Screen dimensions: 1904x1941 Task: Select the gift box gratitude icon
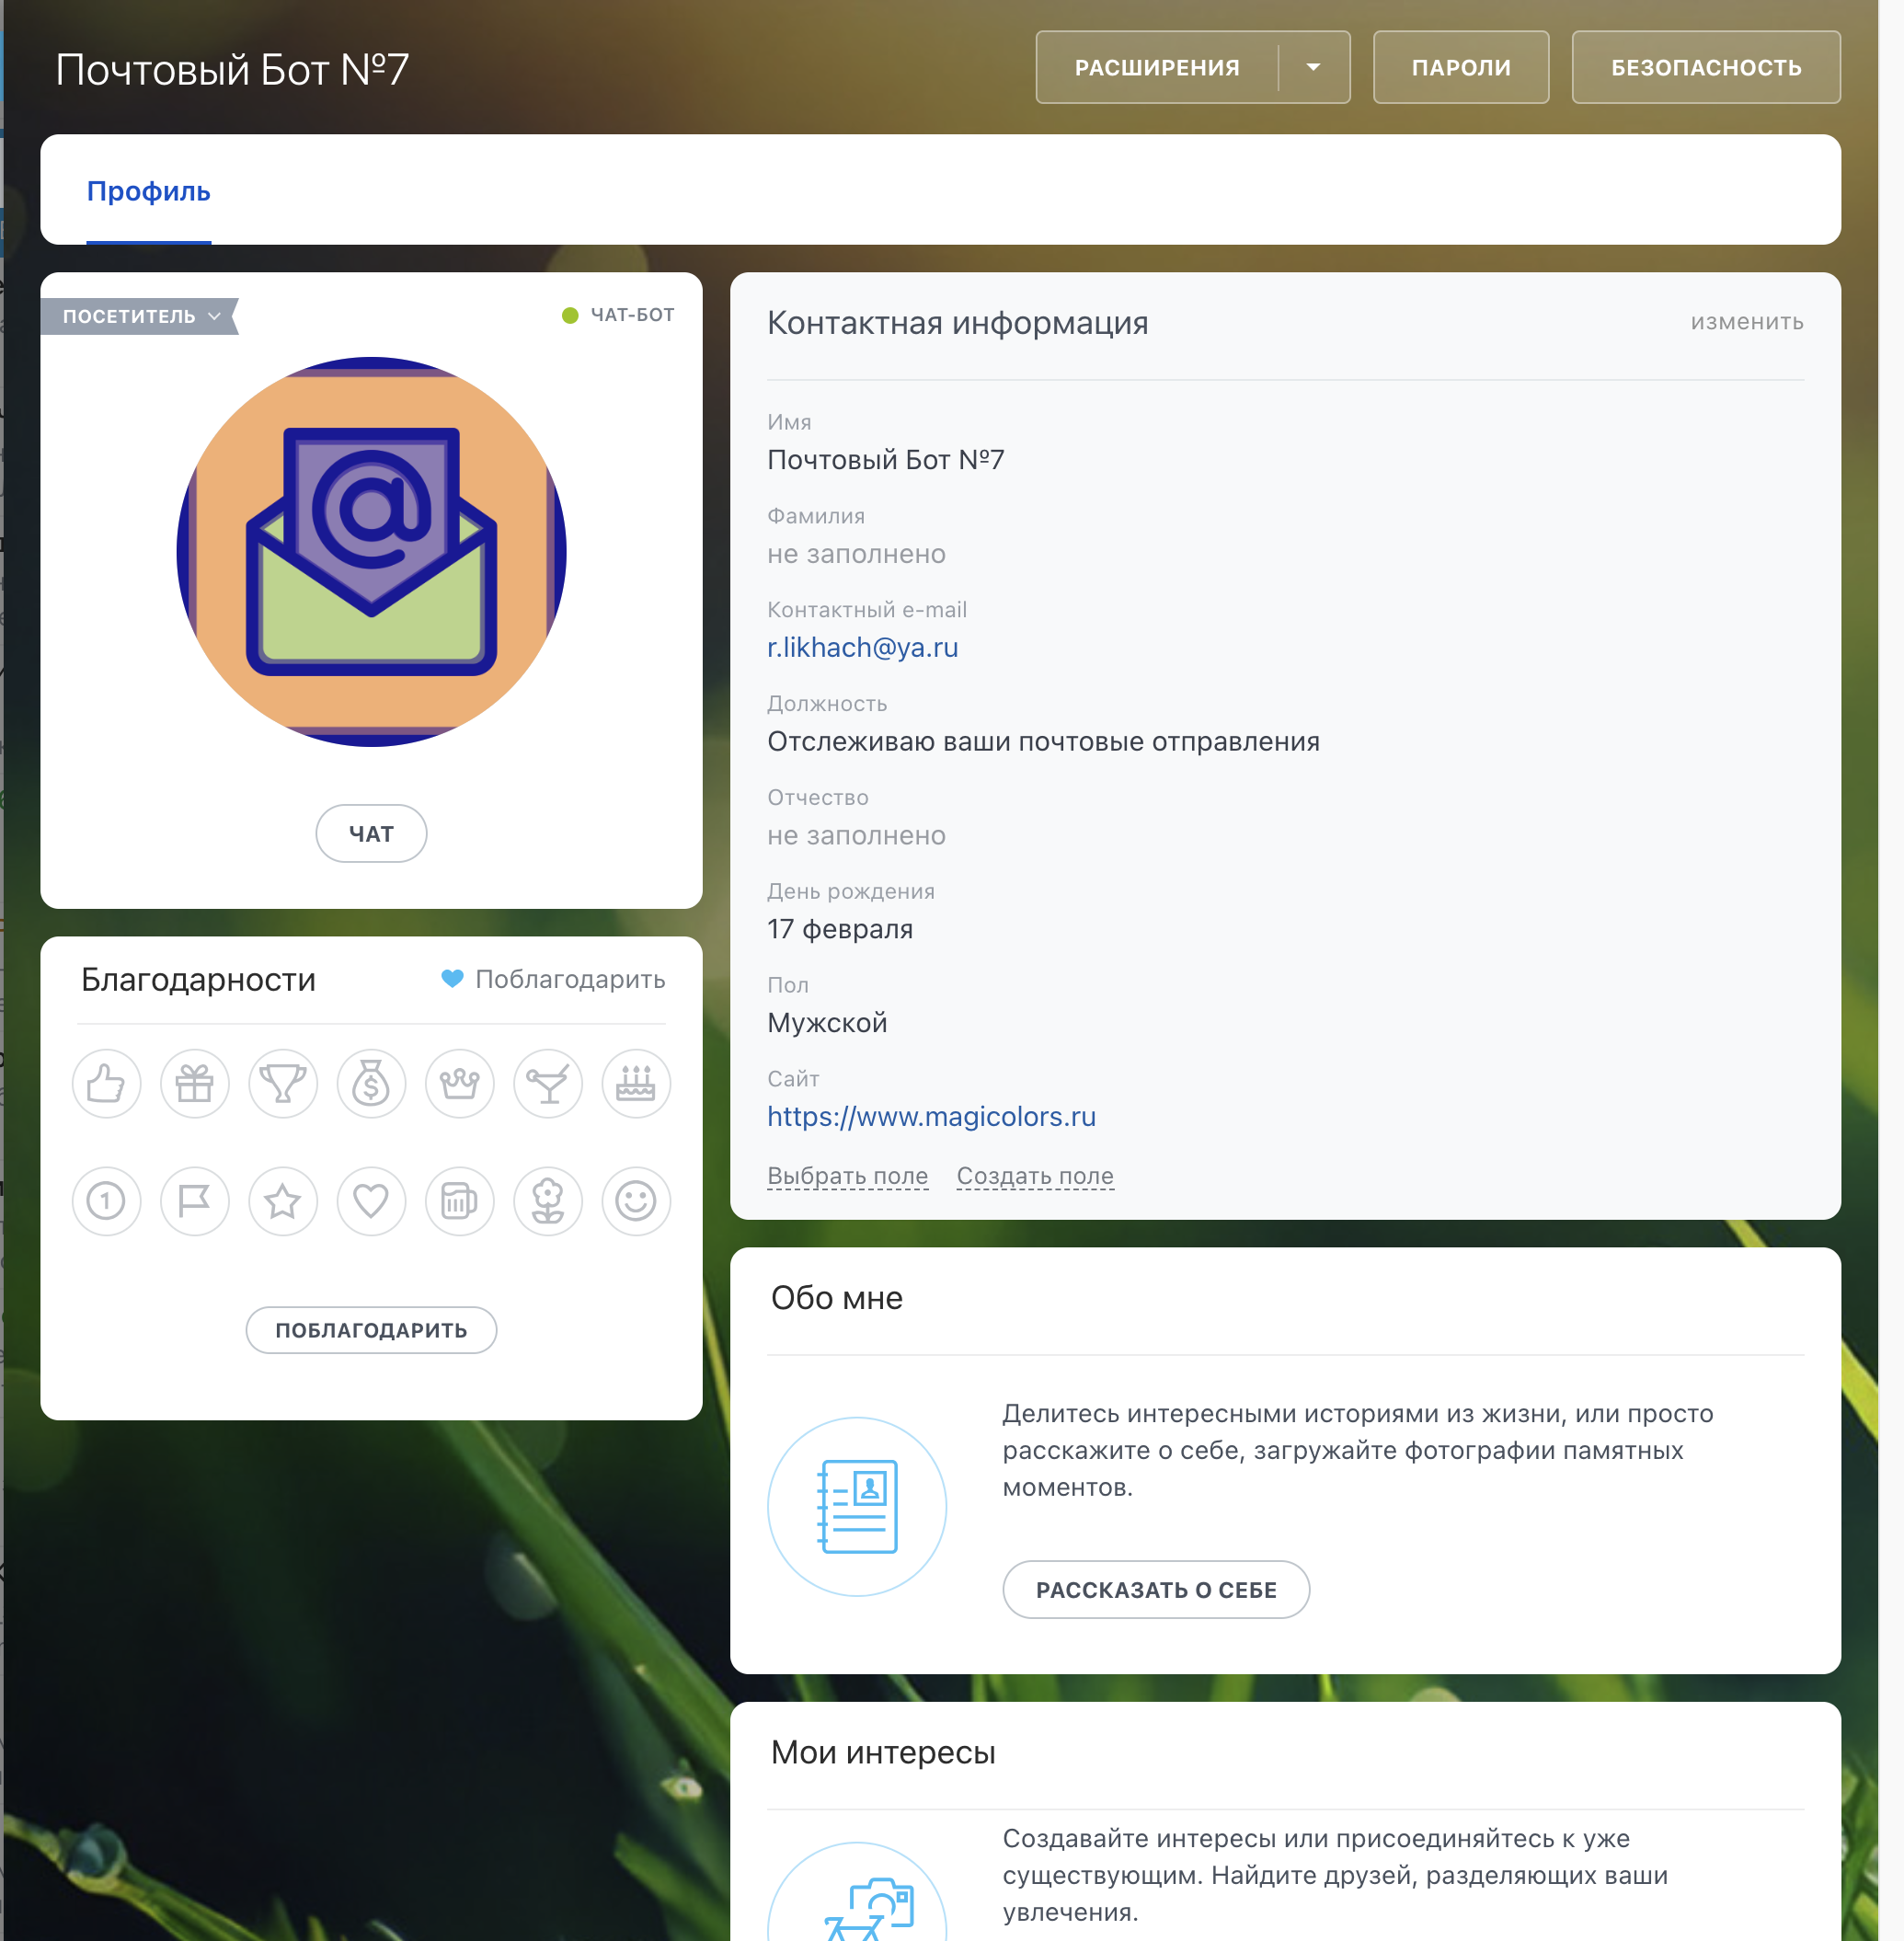(x=195, y=1083)
